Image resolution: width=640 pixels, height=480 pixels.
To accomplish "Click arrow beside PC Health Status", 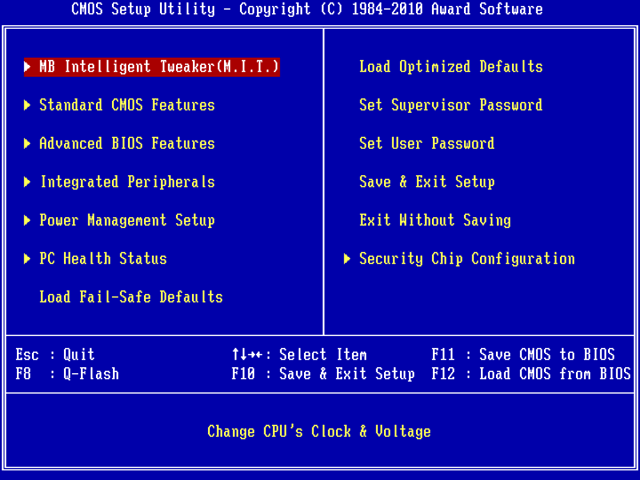I will 27,259.
